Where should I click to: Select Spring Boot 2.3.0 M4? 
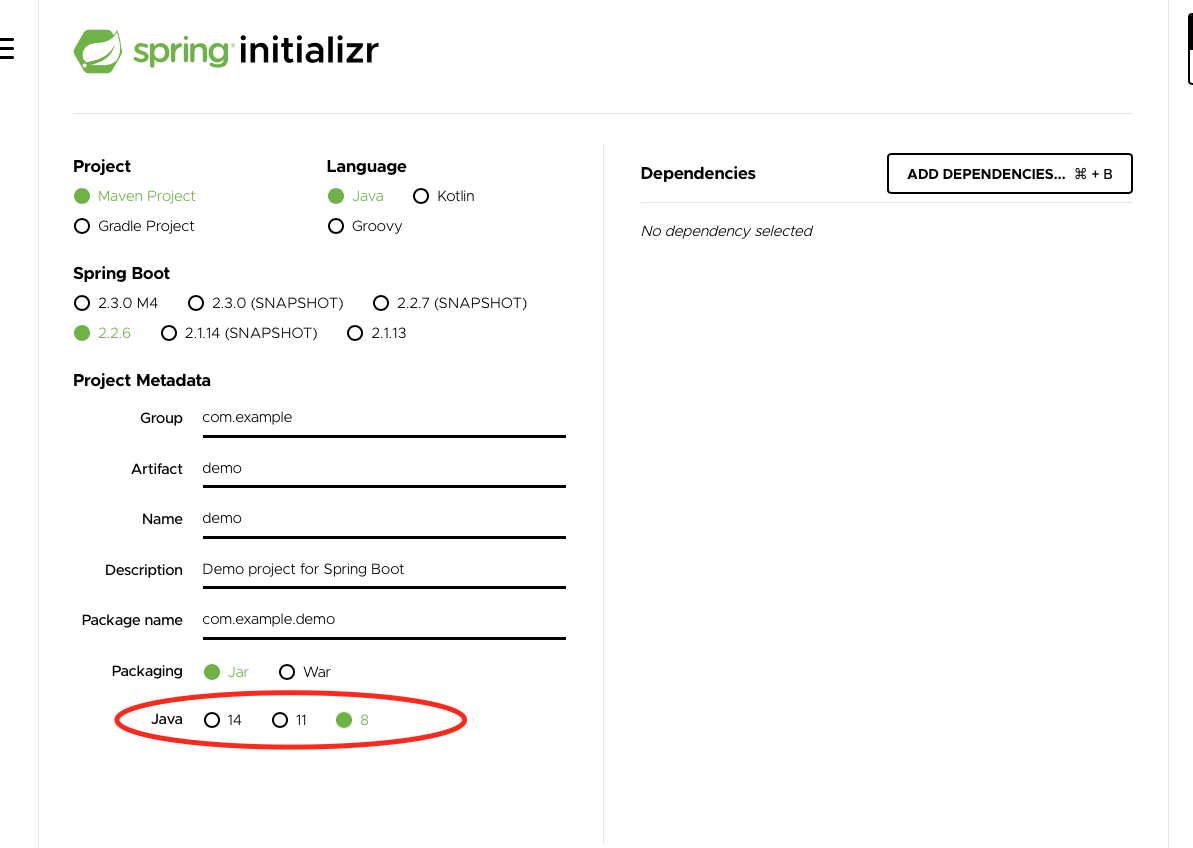click(82, 303)
